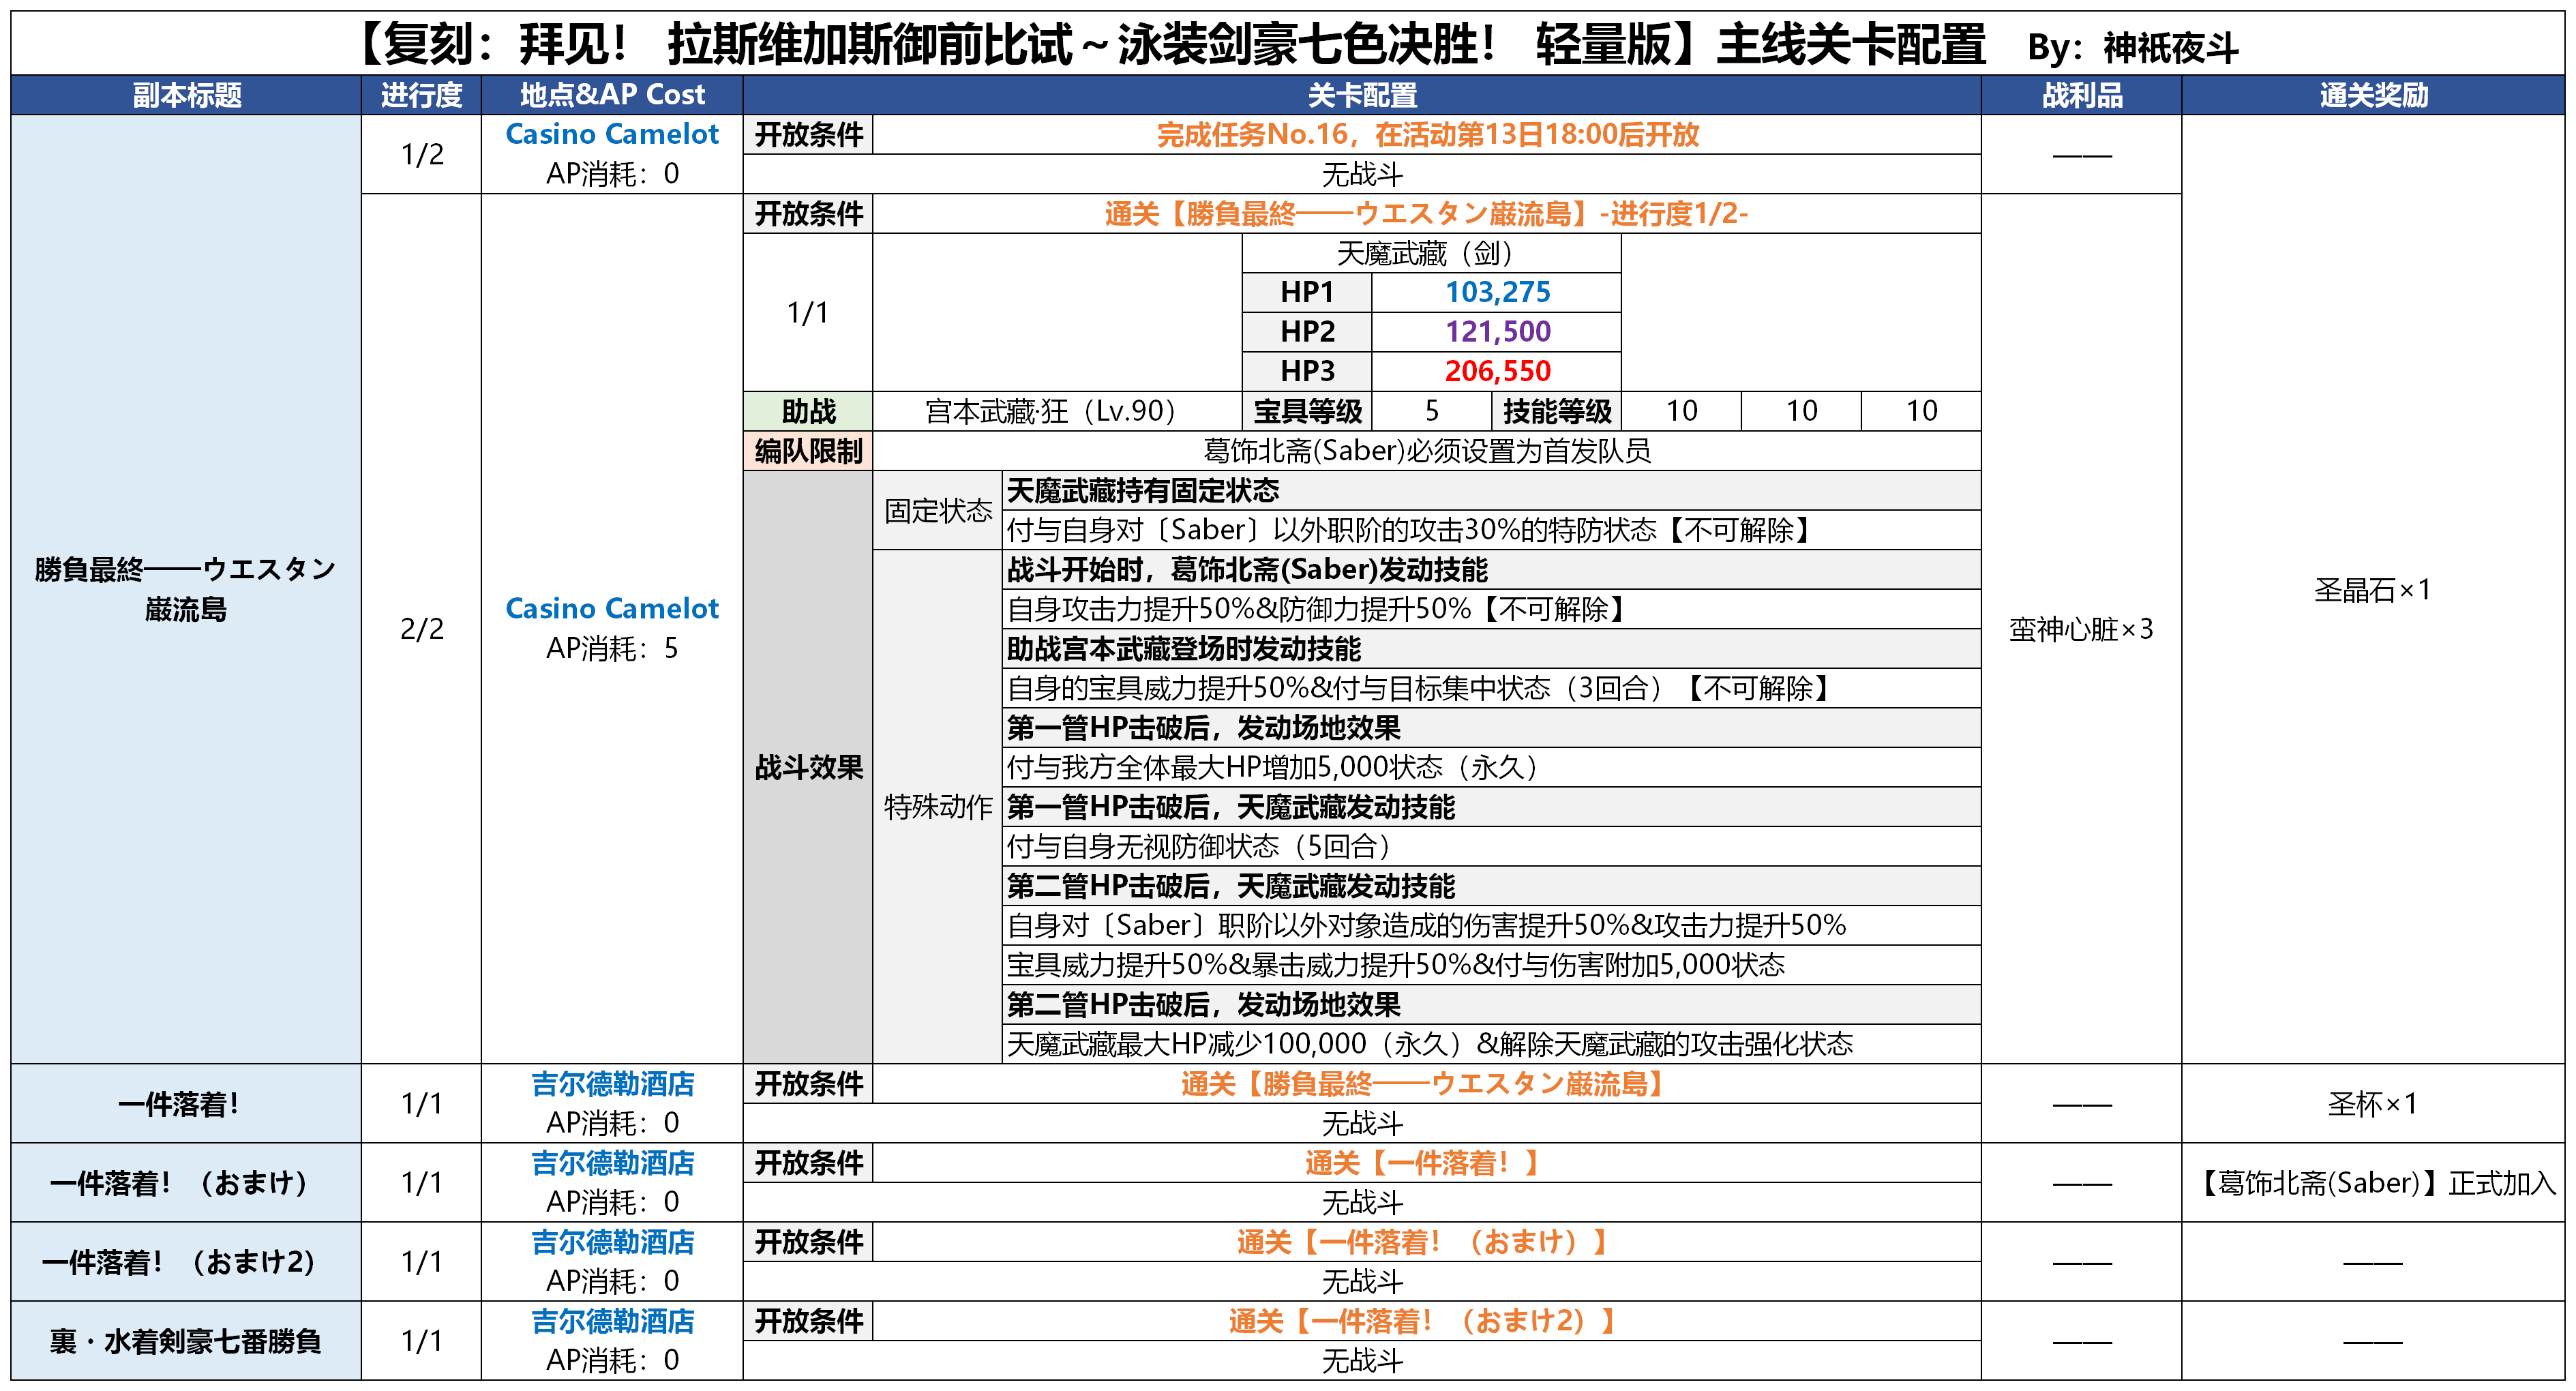Select the 一件落着！（おまけ）title cell
The height and width of the screenshot is (1391, 2576).
186,1183
